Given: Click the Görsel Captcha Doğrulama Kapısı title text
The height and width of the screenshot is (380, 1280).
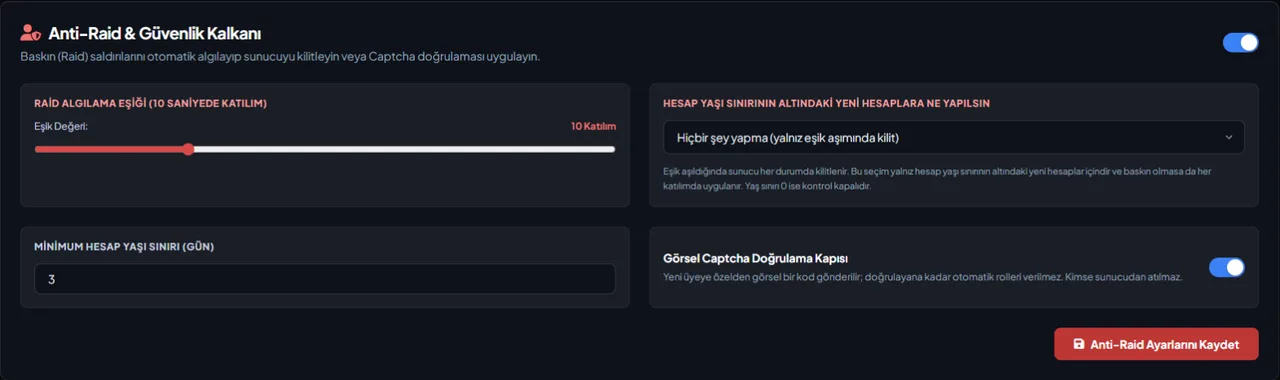Looking at the screenshot, I should 756,258.
